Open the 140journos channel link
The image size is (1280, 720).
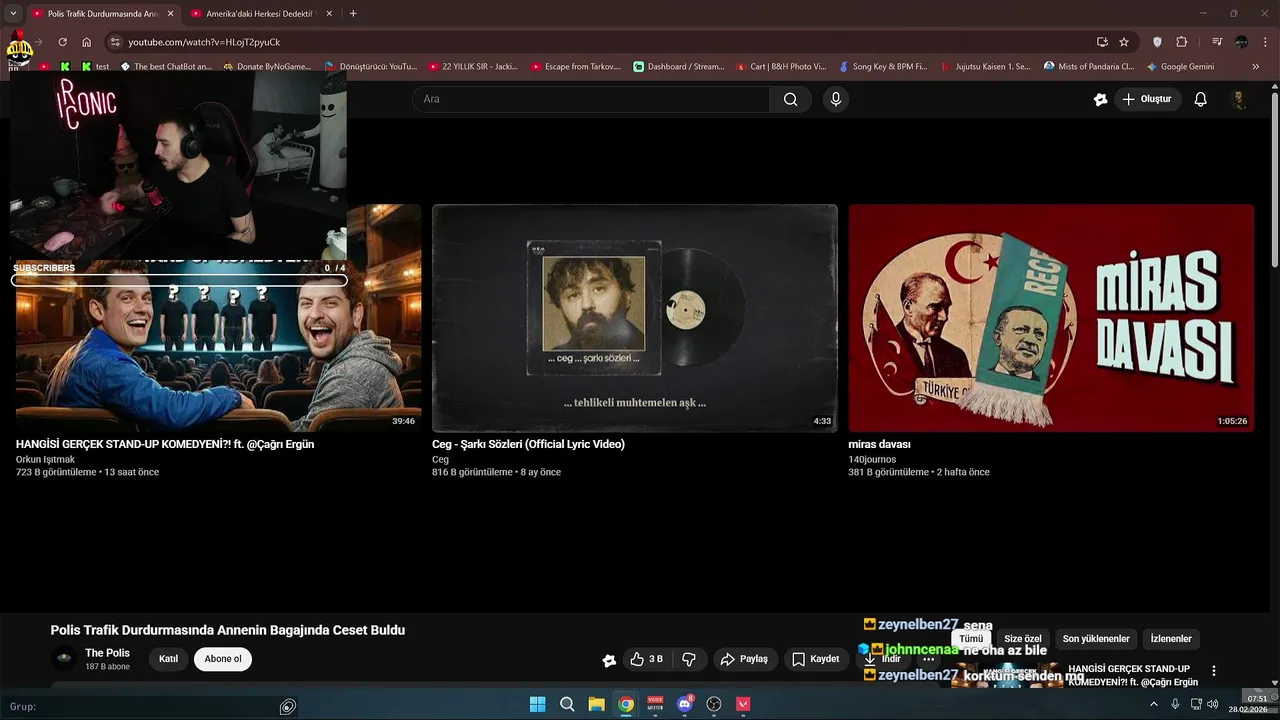point(872,459)
